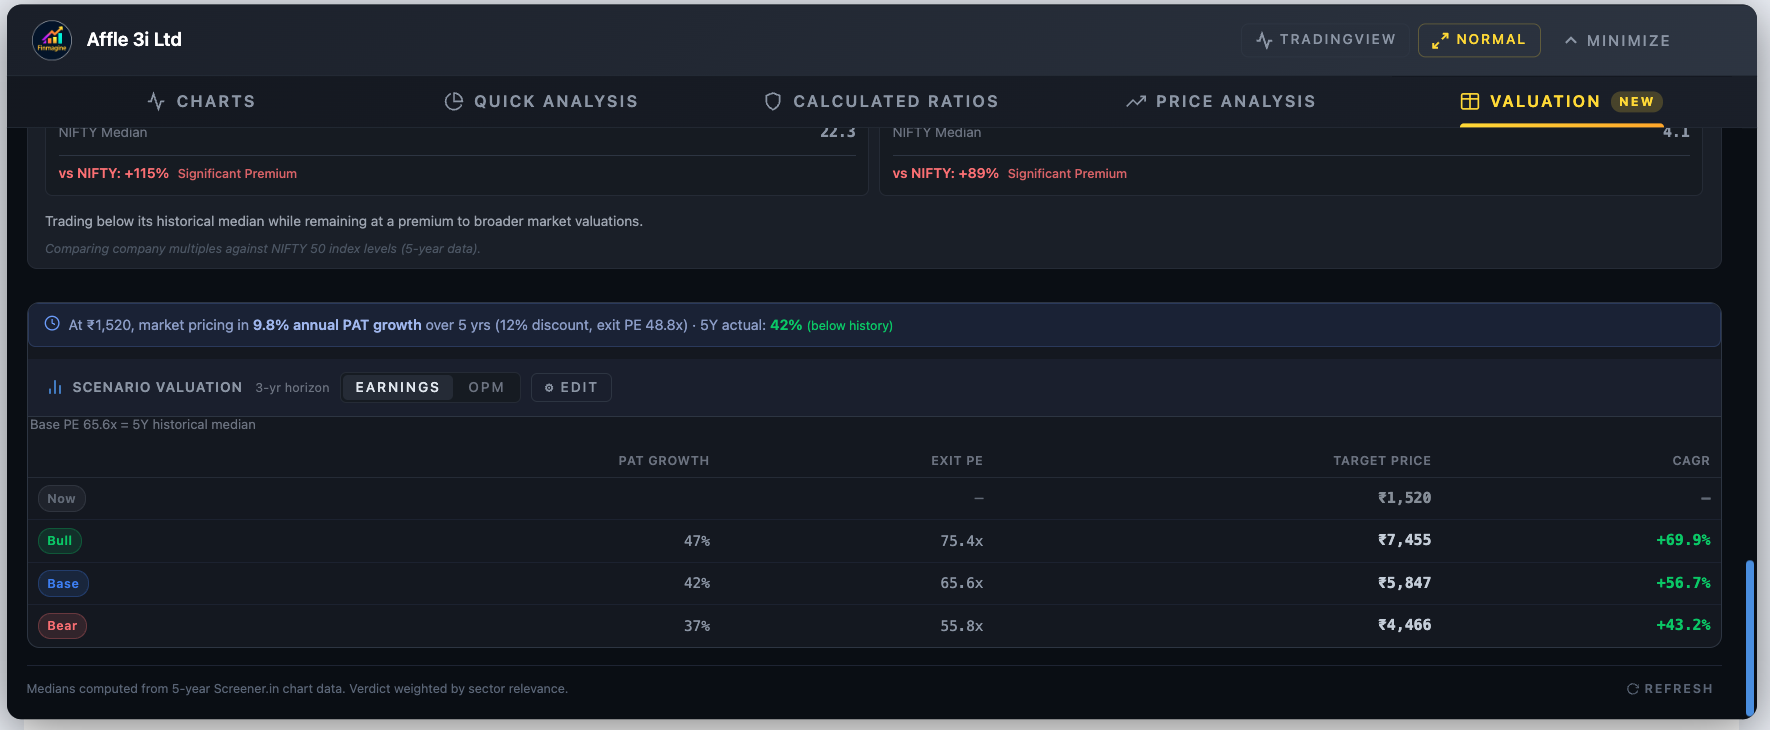1770x730 pixels.
Task: Click Base PAT growth 42%
Action: coord(697,583)
